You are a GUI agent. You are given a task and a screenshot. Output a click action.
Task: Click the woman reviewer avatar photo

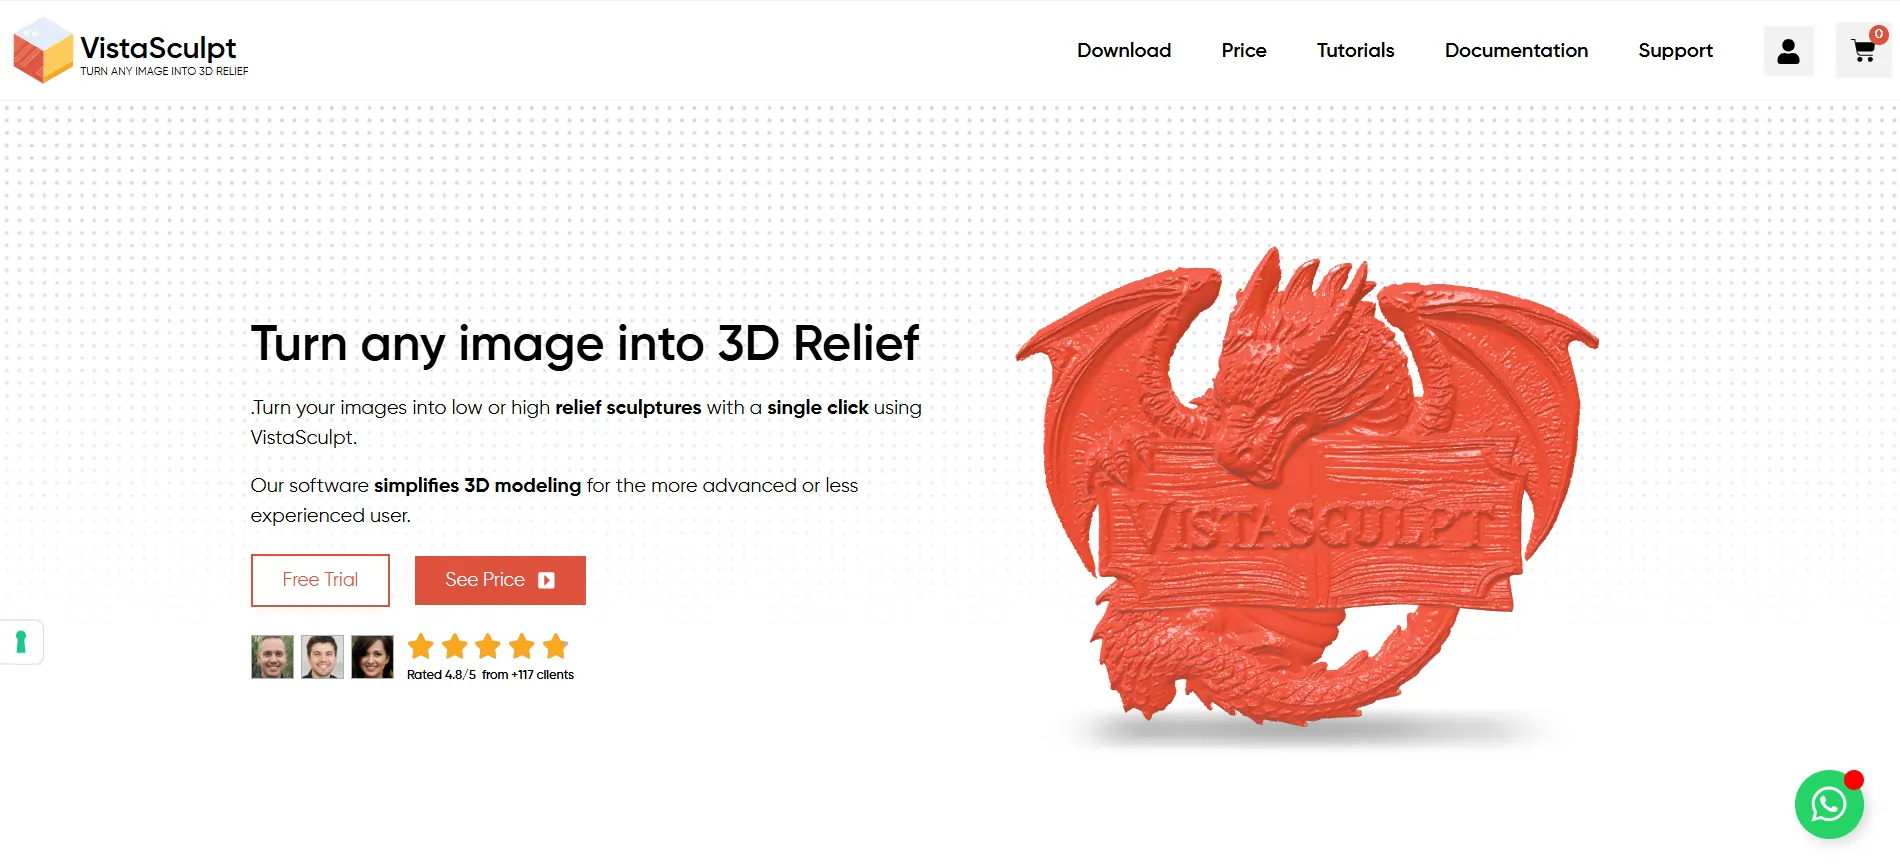372,657
